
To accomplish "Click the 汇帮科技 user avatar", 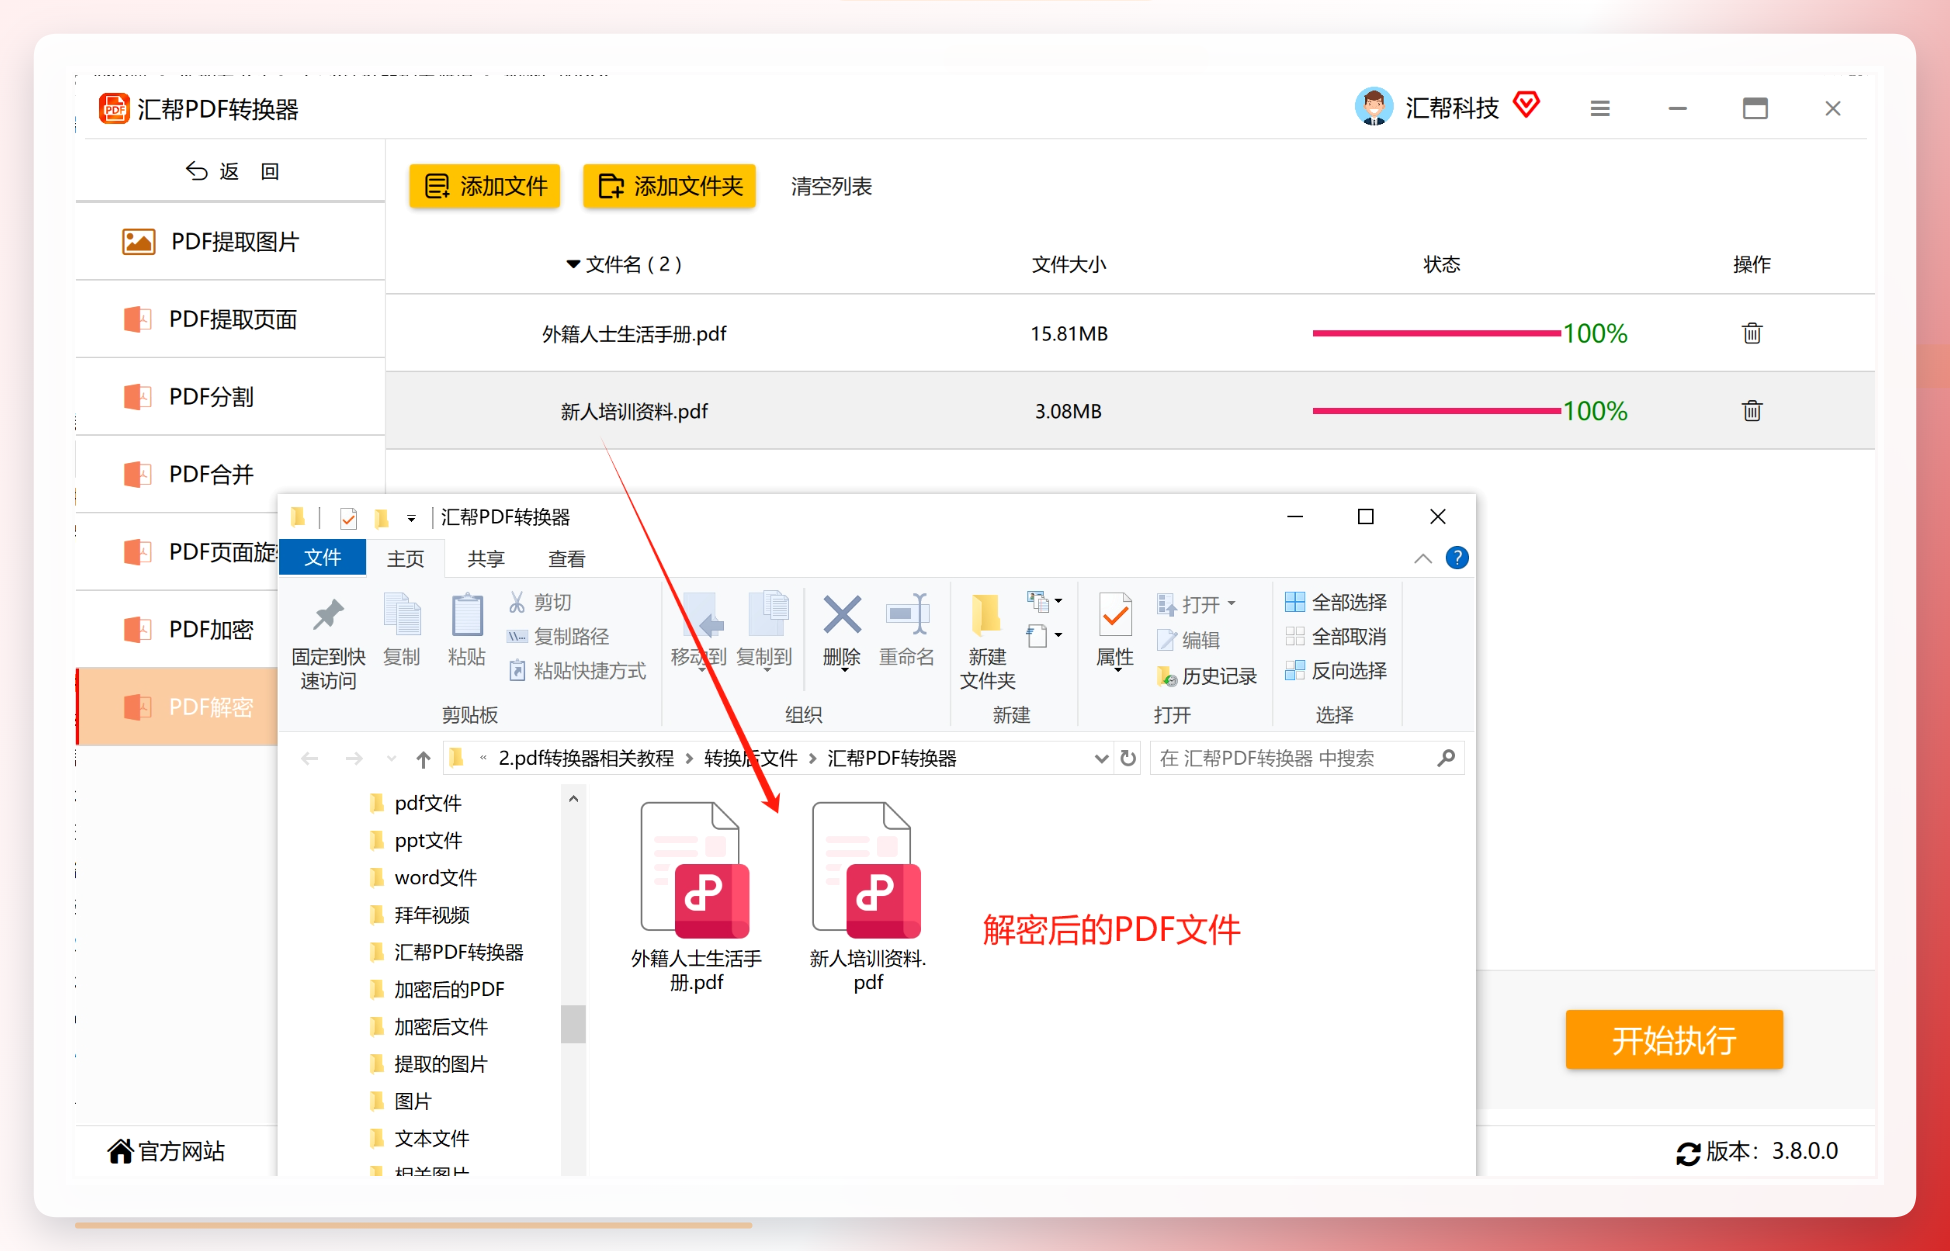I will click(x=1374, y=107).
